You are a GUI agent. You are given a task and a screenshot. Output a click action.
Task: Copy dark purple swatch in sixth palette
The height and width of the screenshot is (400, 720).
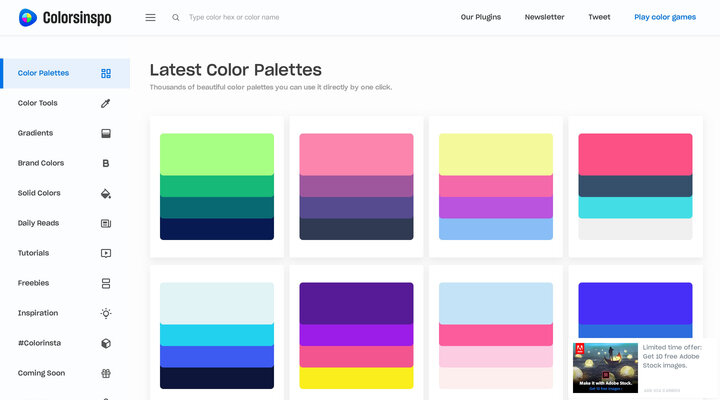[356, 303]
